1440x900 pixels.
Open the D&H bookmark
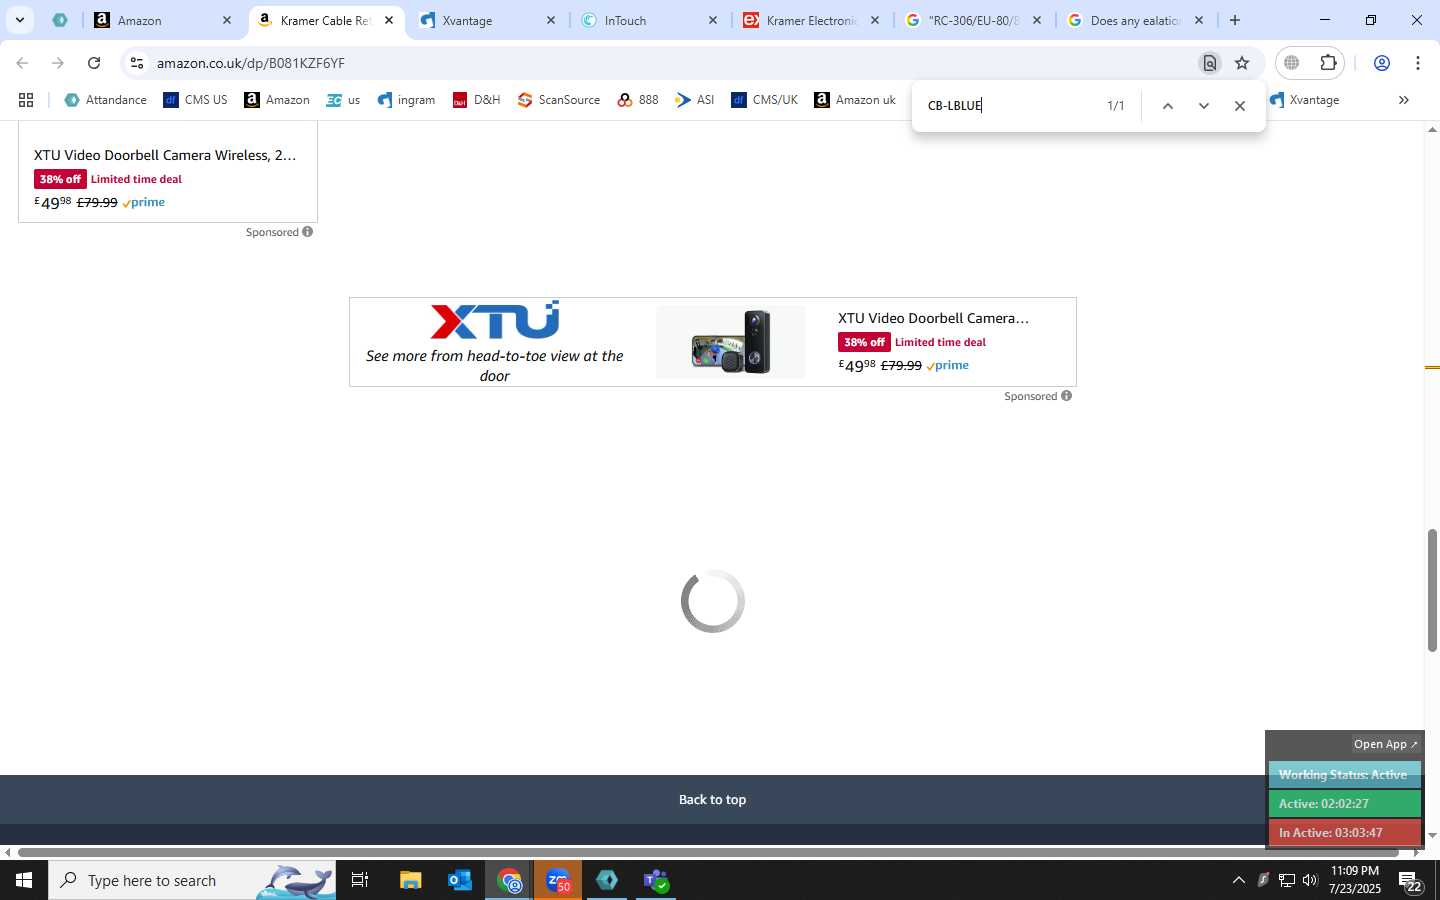(476, 100)
